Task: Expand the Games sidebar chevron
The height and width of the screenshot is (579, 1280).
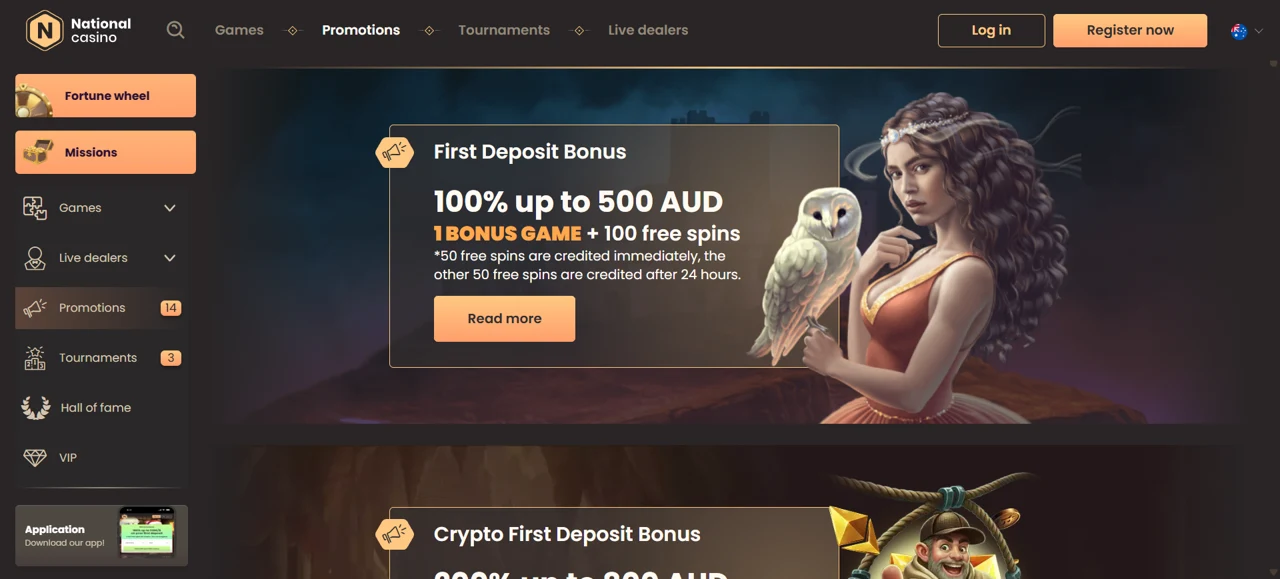Action: click(170, 208)
